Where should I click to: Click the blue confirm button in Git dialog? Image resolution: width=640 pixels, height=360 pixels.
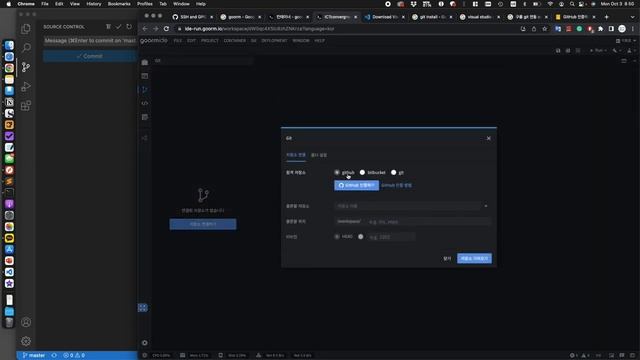474,258
